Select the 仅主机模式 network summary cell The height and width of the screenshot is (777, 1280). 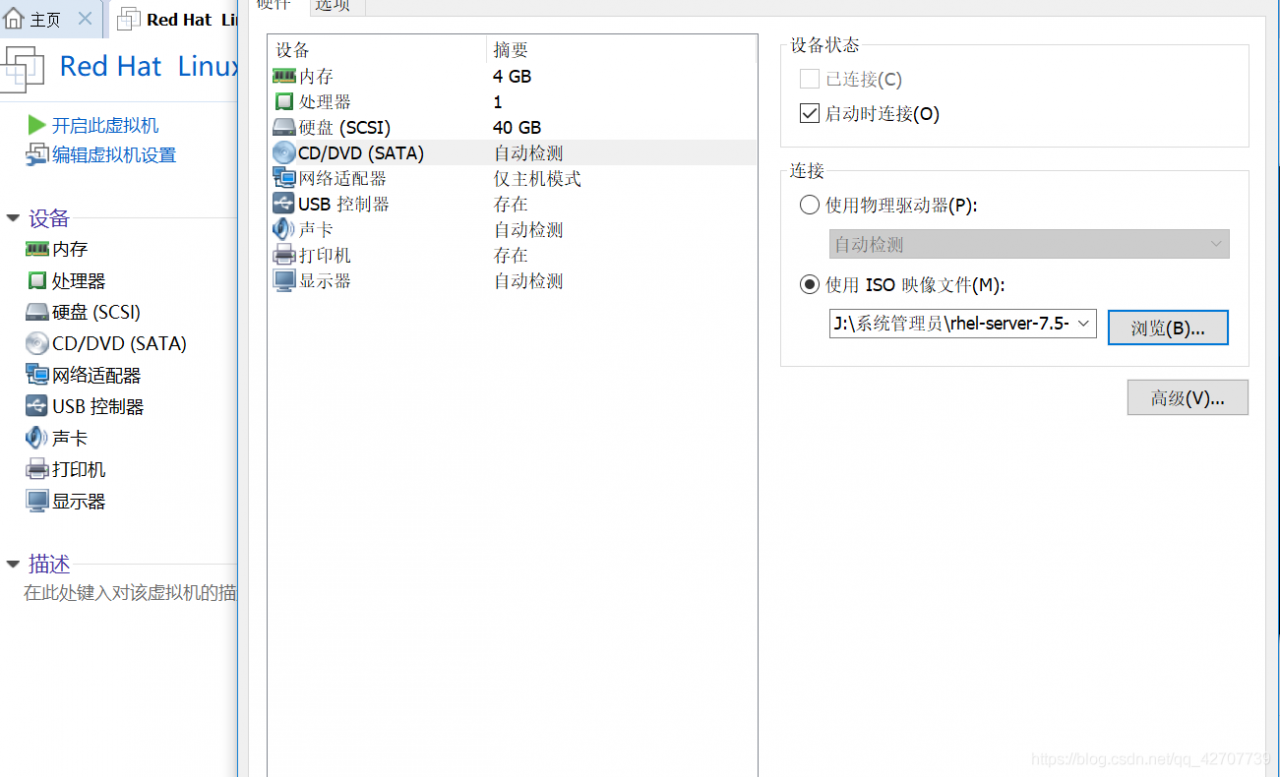click(x=537, y=179)
